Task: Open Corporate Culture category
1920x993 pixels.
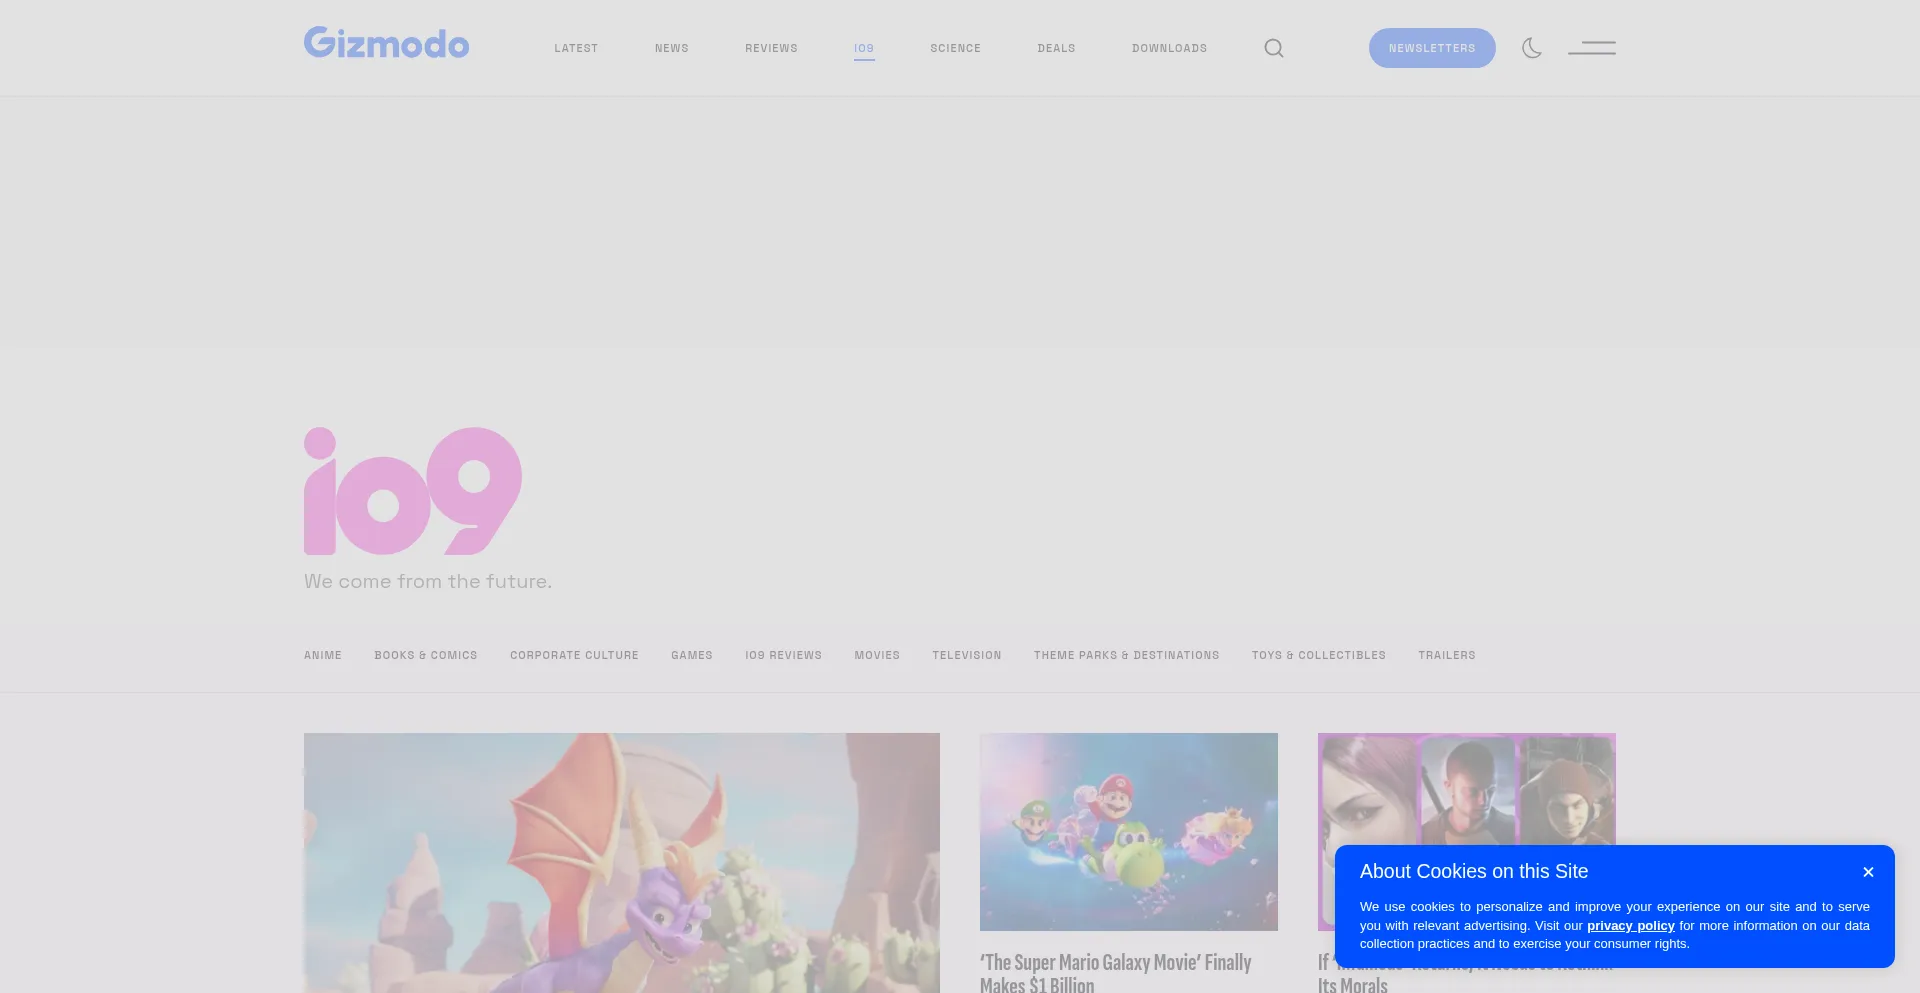Action: [x=574, y=655]
